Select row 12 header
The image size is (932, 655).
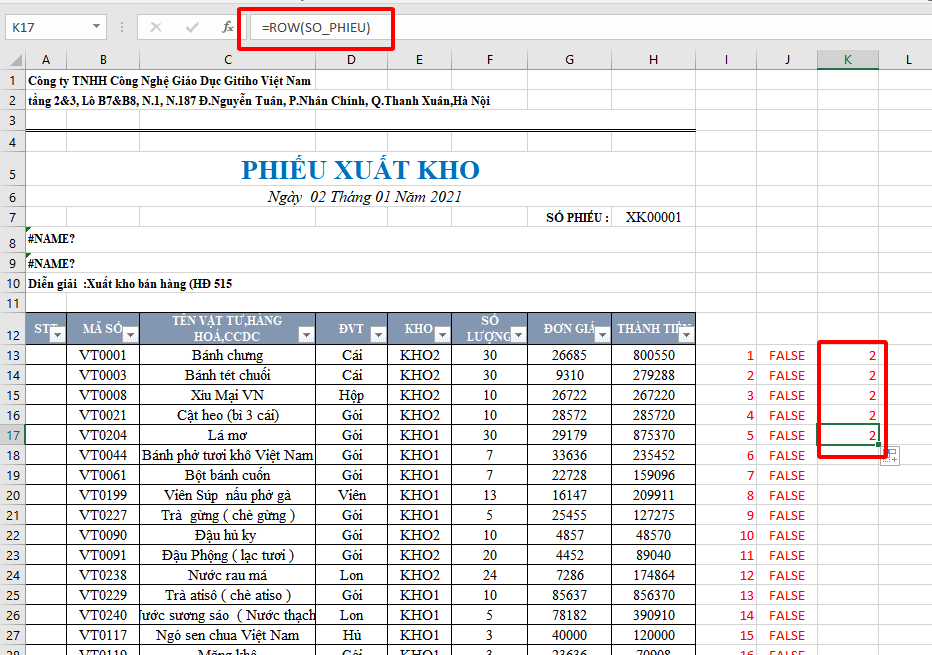[x=12, y=329]
